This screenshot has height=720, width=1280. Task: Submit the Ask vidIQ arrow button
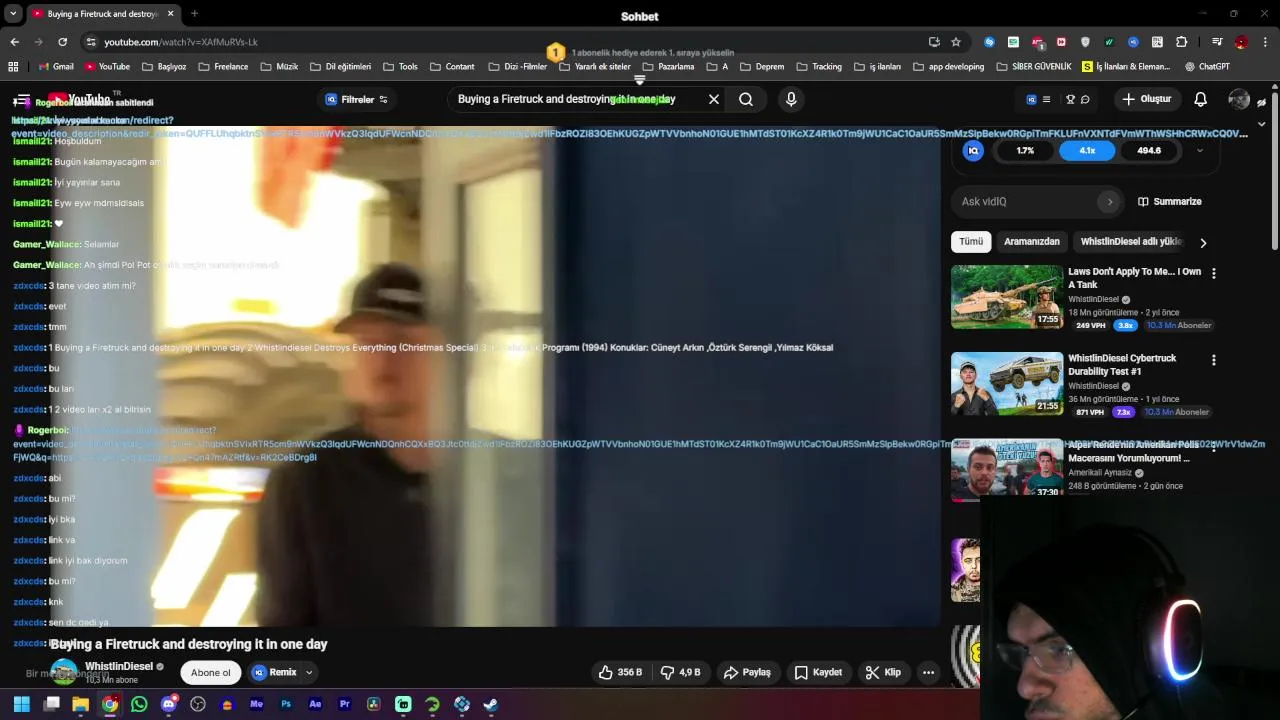[x=1109, y=201]
